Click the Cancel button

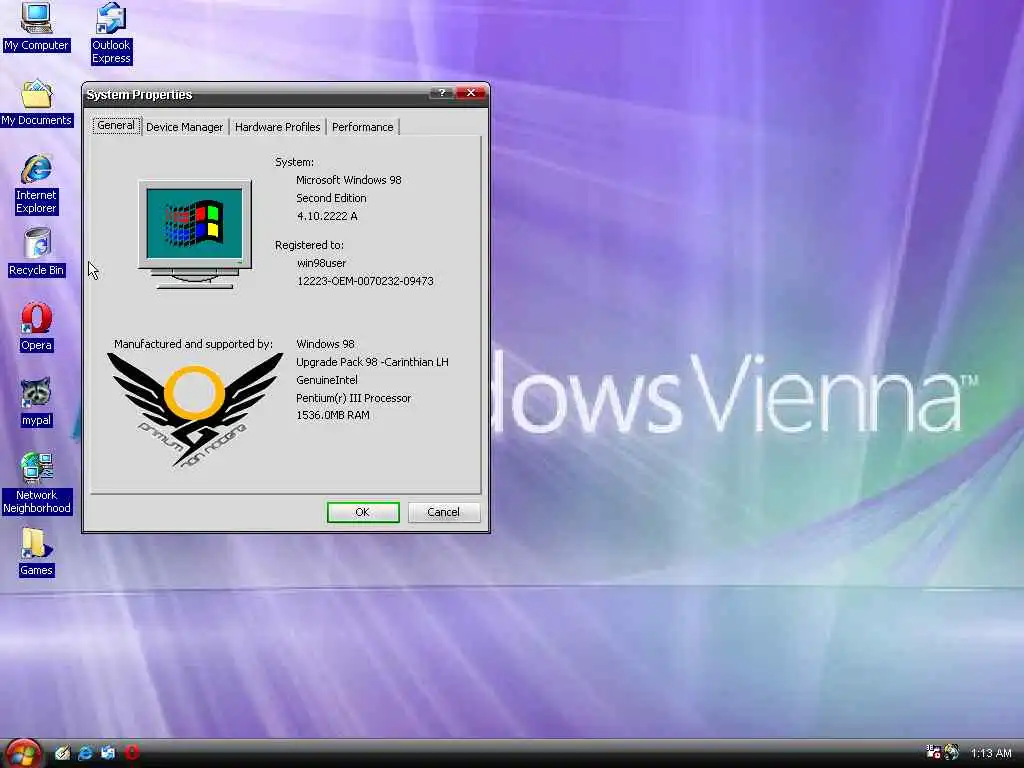pos(443,512)
